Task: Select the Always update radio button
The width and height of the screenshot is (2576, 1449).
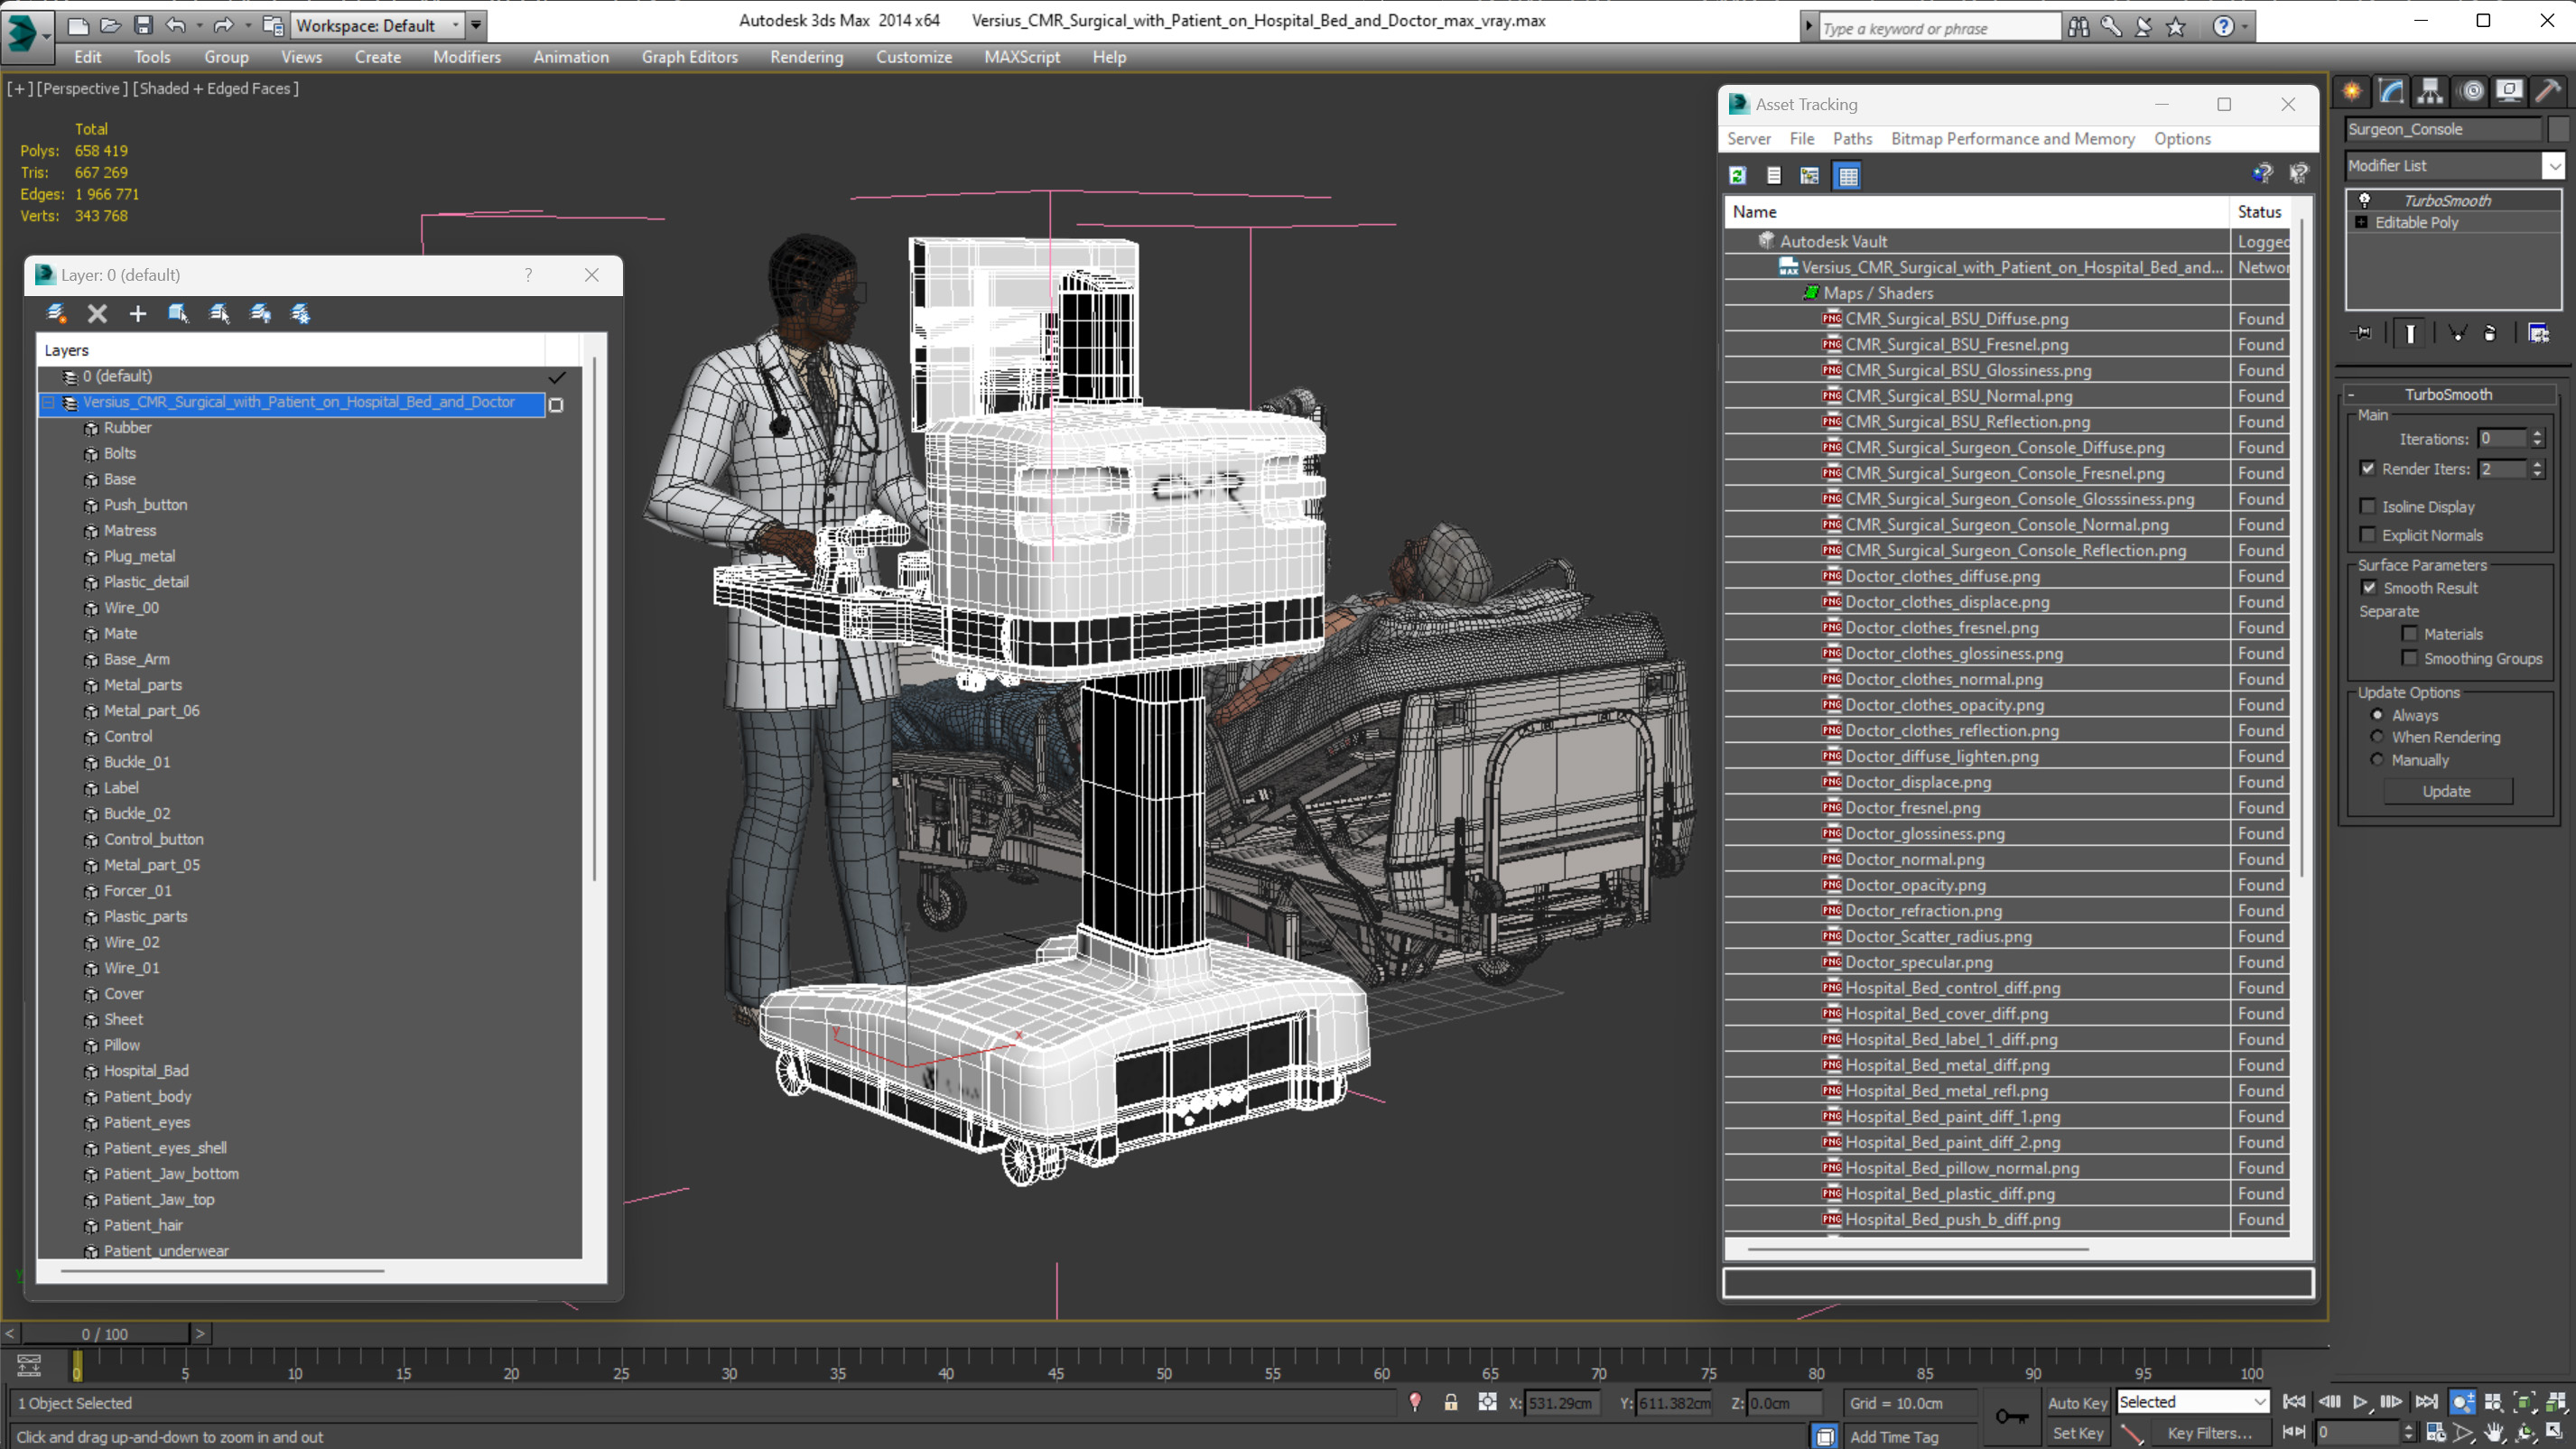Action: click(2377, 714)
